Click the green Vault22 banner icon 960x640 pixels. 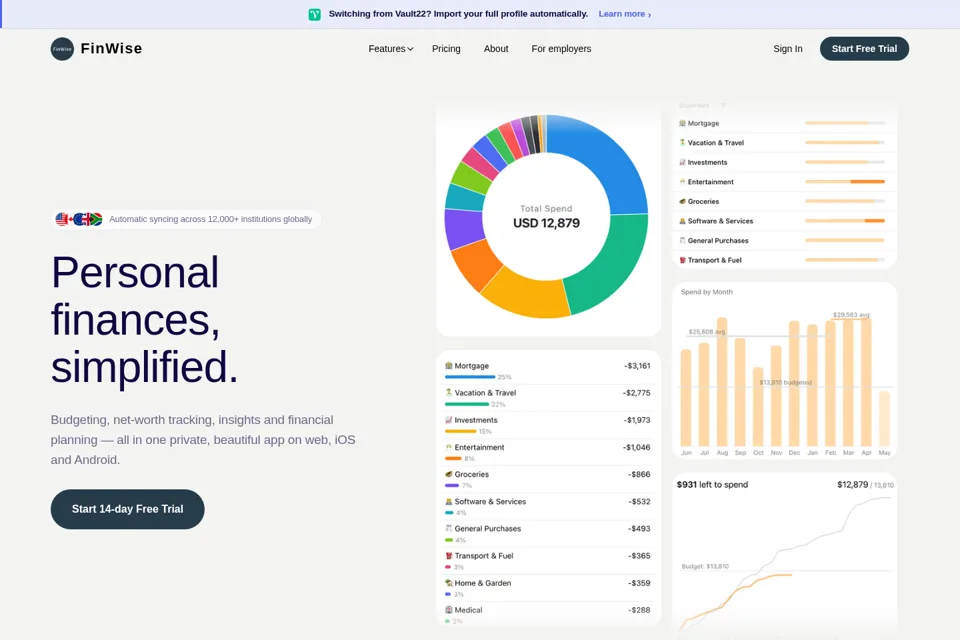click(314, 14)
